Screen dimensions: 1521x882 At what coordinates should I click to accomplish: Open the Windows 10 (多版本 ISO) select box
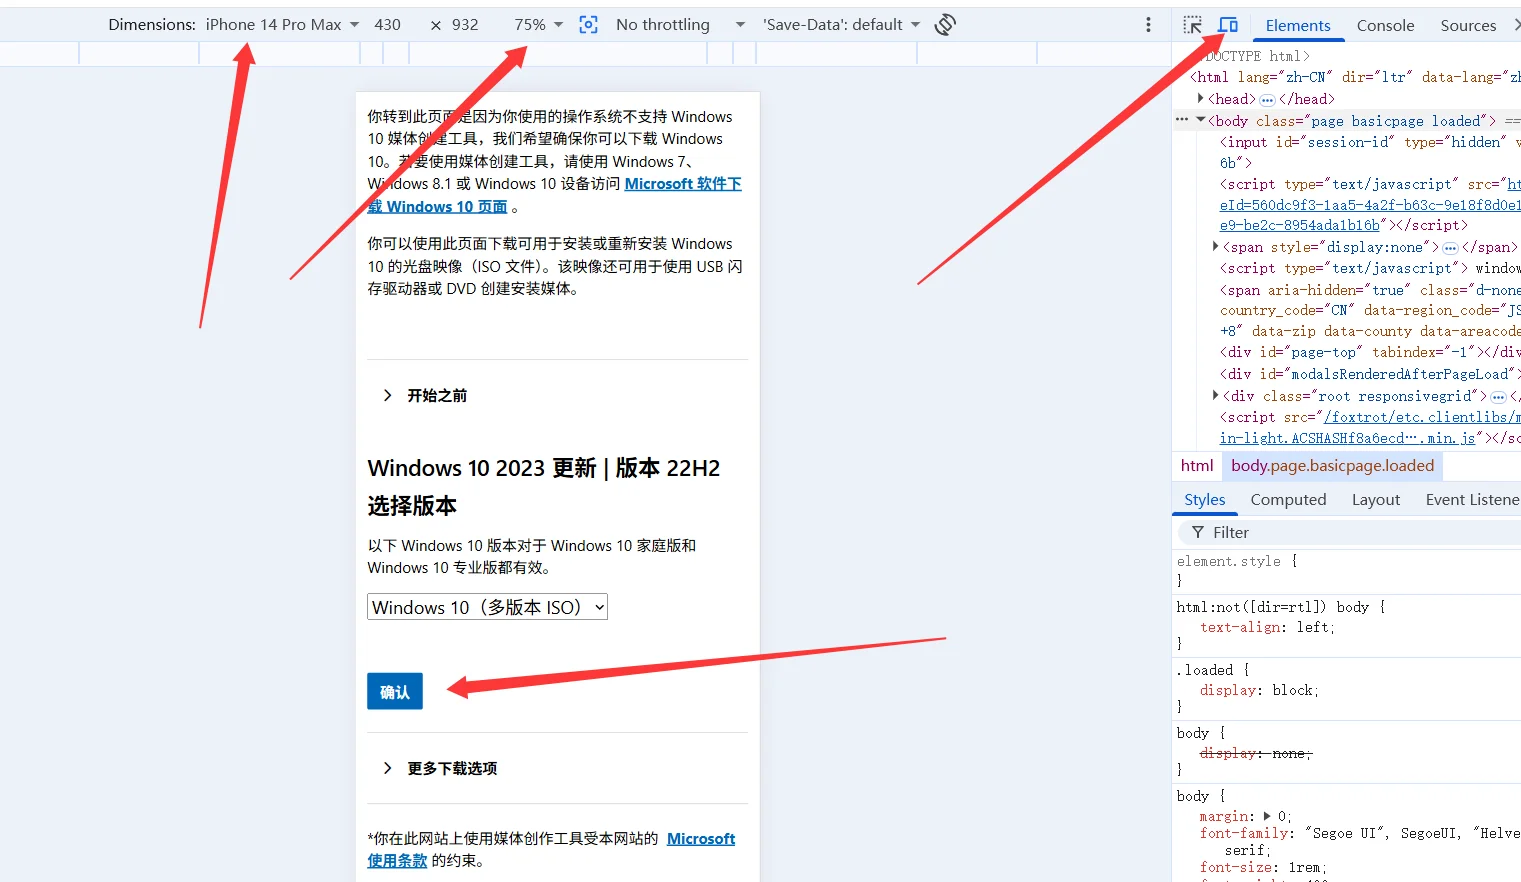[487, 607]
